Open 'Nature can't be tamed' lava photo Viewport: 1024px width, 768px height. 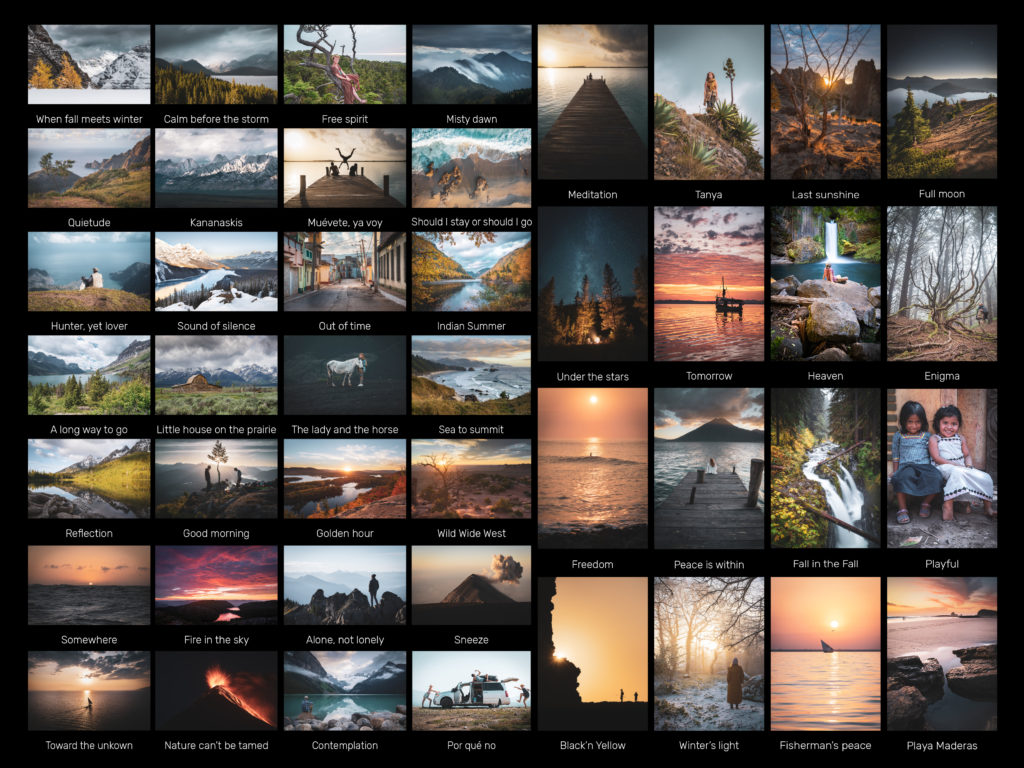(216, 691)
